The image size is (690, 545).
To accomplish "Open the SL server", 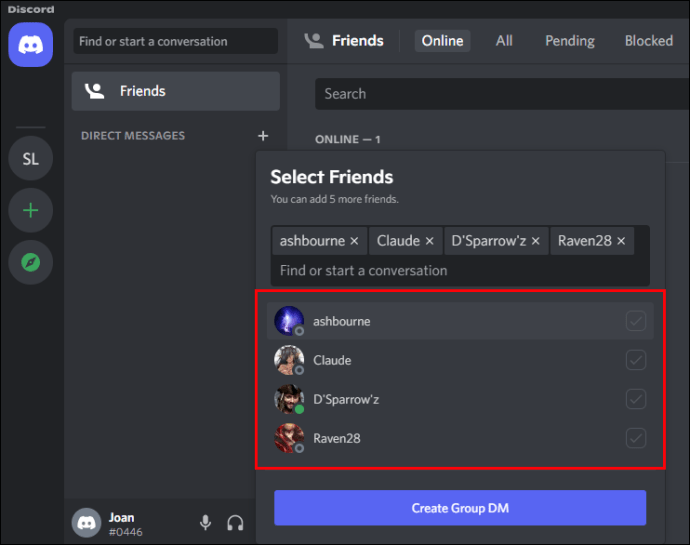I will (30, 159).
